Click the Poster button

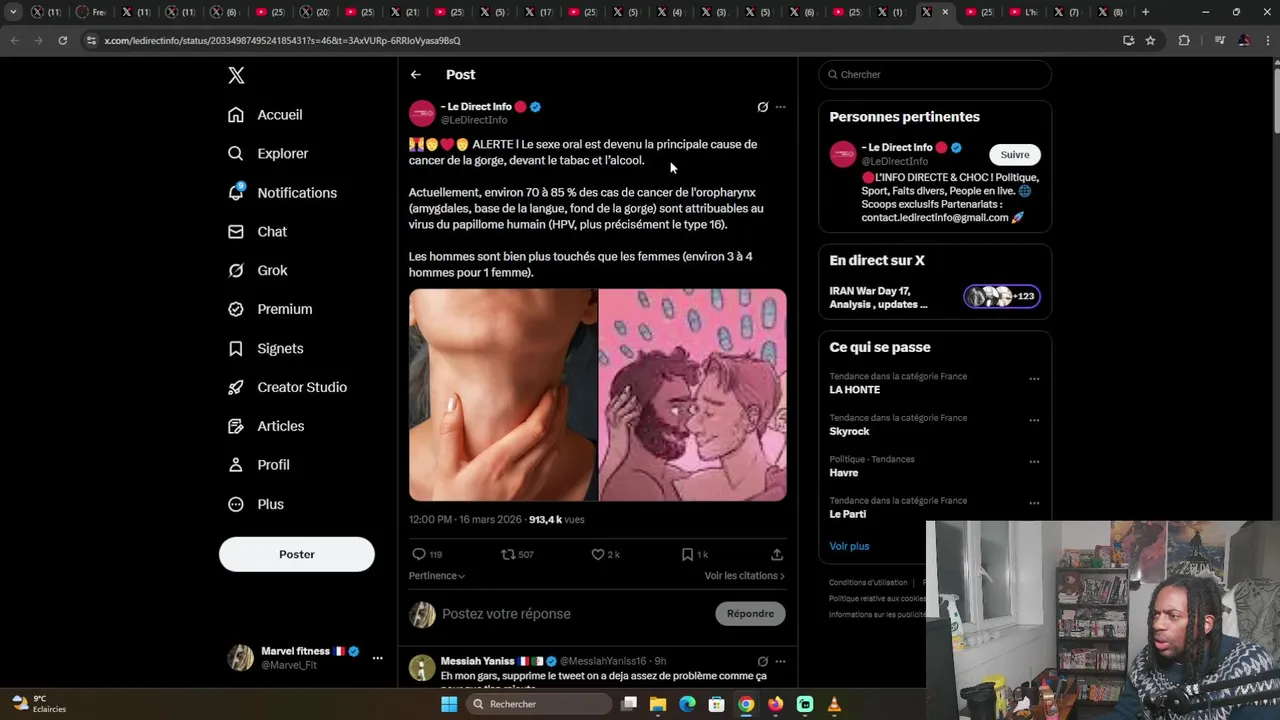point(297,554)
